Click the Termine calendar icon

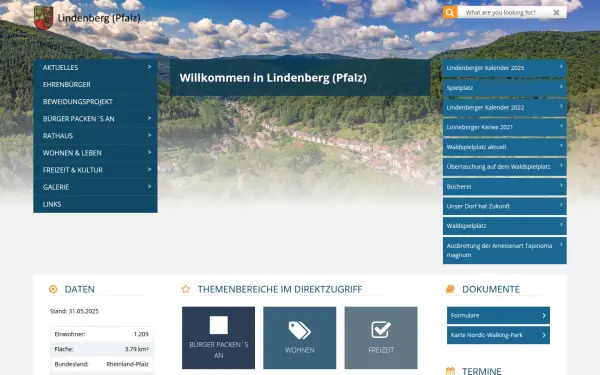click(x=450, y=371)
